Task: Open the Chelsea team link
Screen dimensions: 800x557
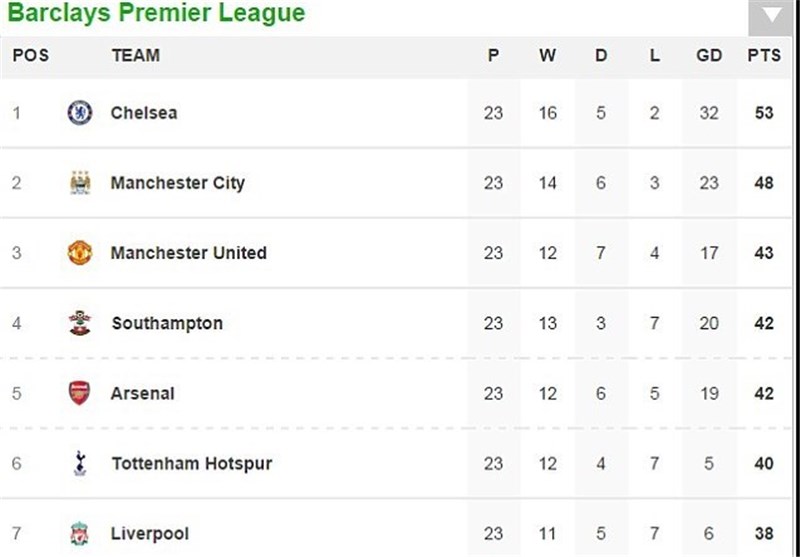Action: pos(144,113)
